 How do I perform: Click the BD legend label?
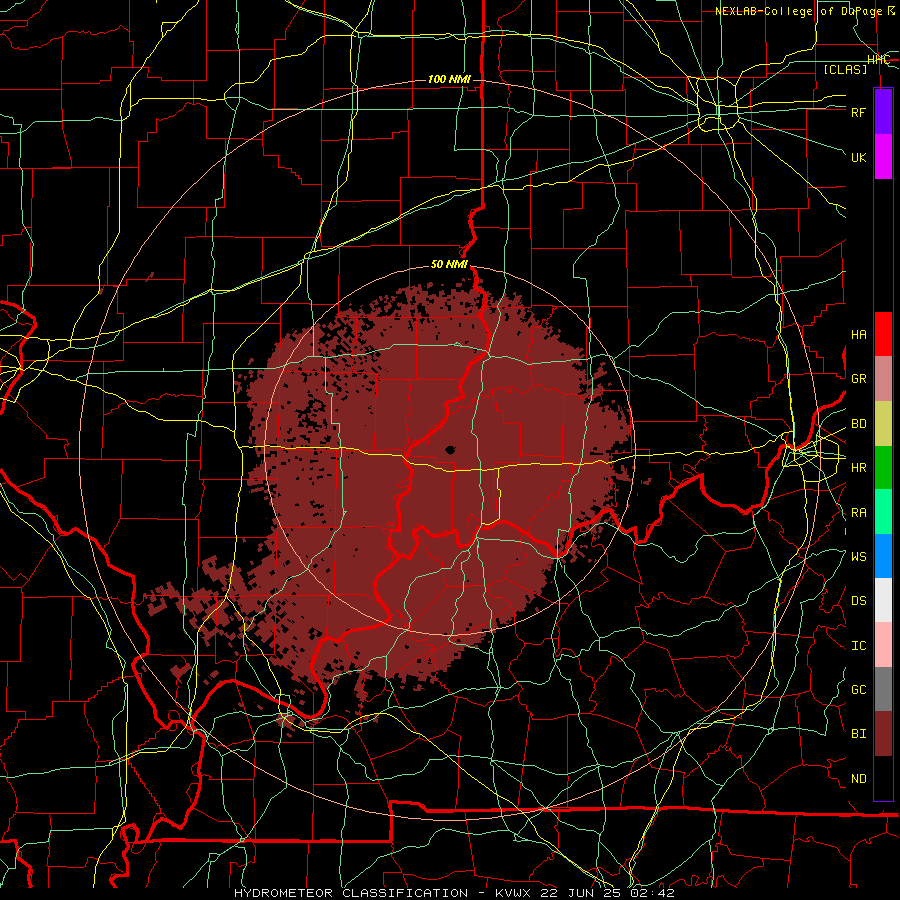859,424
